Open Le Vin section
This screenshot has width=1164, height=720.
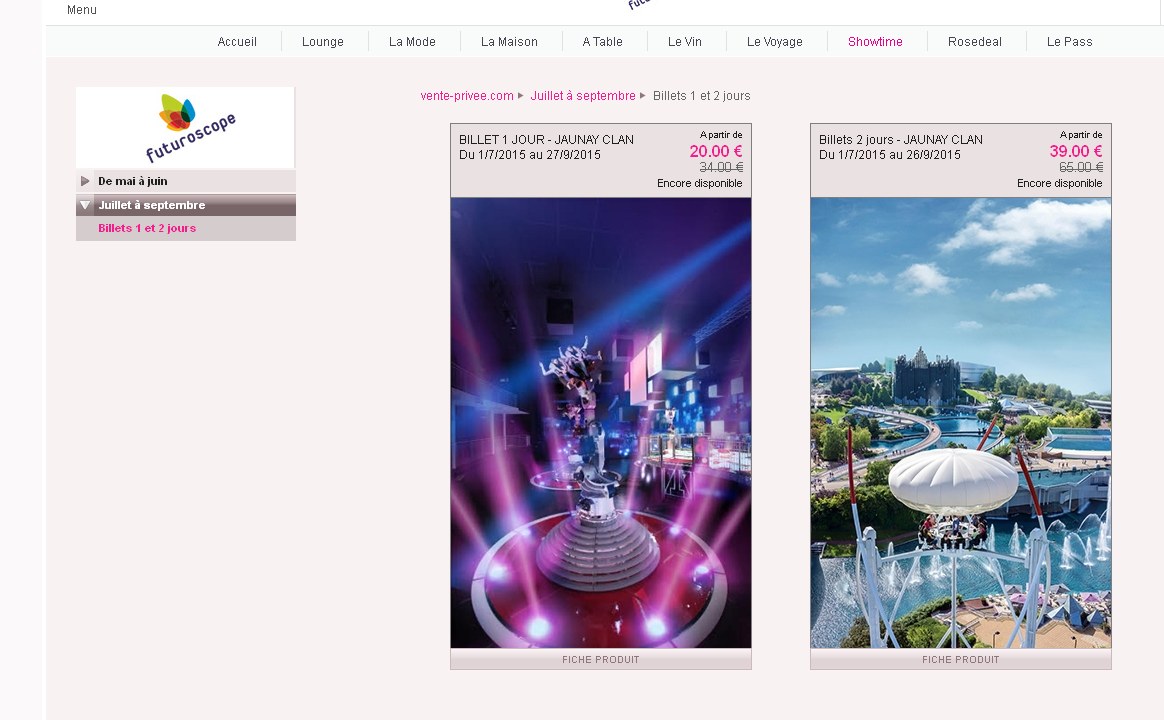(x=685, y=42)
